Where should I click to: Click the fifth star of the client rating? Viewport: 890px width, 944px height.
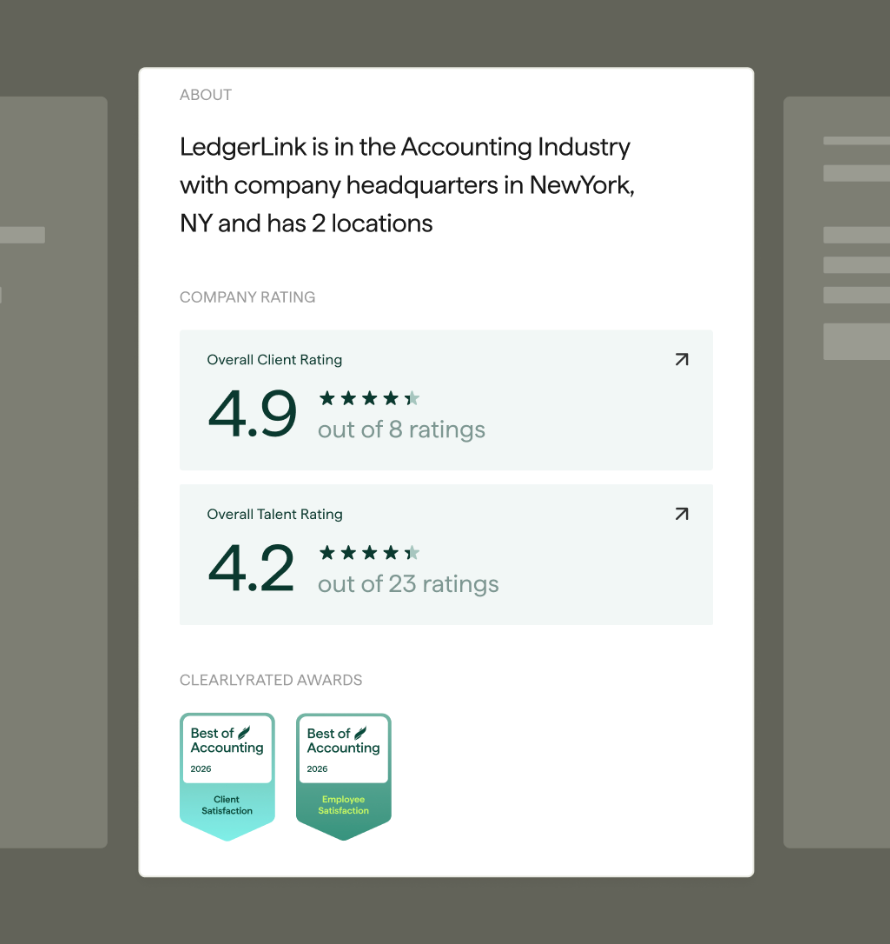pos(411,397)
